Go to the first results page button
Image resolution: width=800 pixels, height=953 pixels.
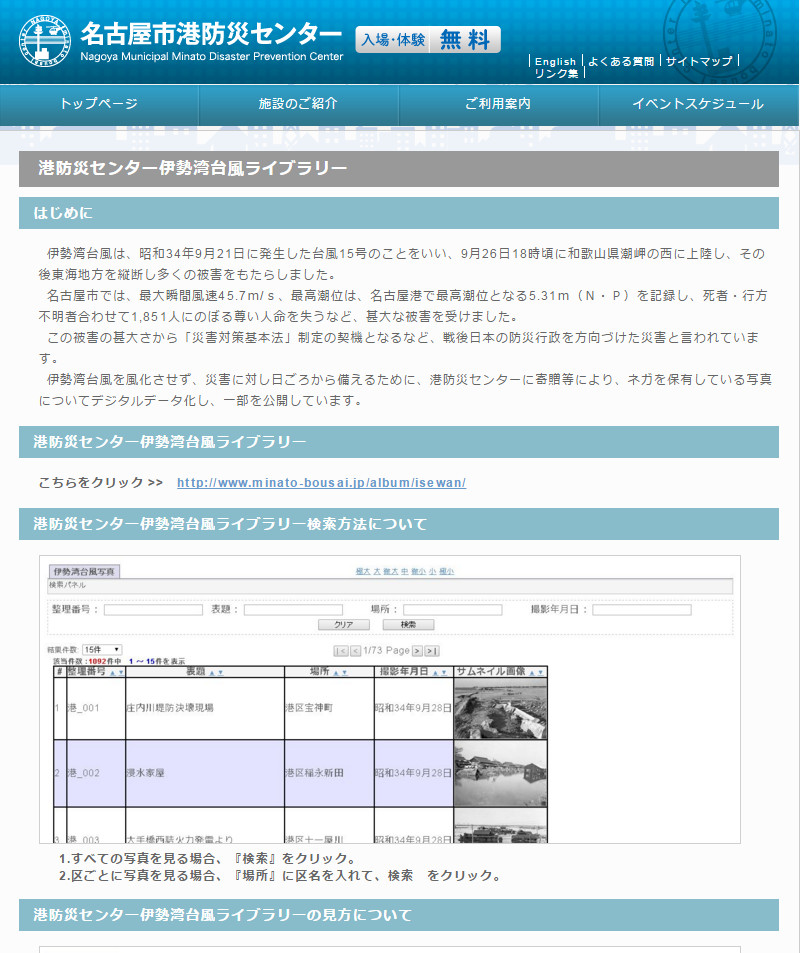[340, 651]
